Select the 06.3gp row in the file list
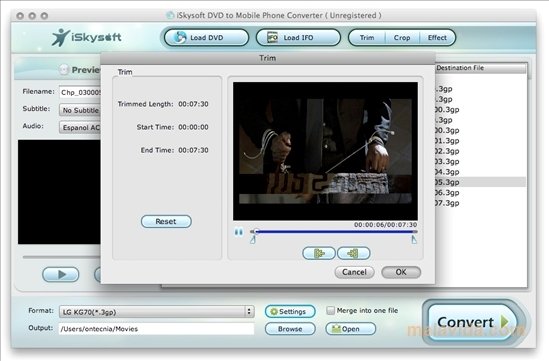Viewport: 549px width, 361px height. tap(480, 192)
